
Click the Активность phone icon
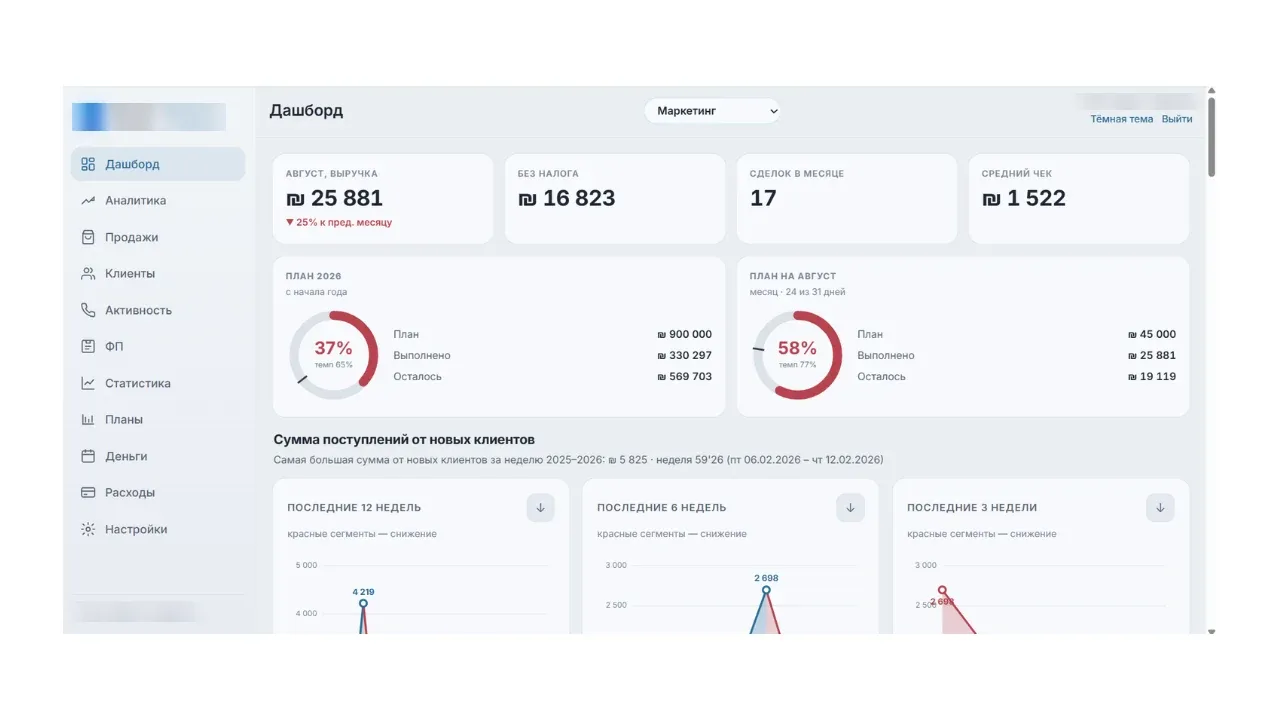pos(88,310)
